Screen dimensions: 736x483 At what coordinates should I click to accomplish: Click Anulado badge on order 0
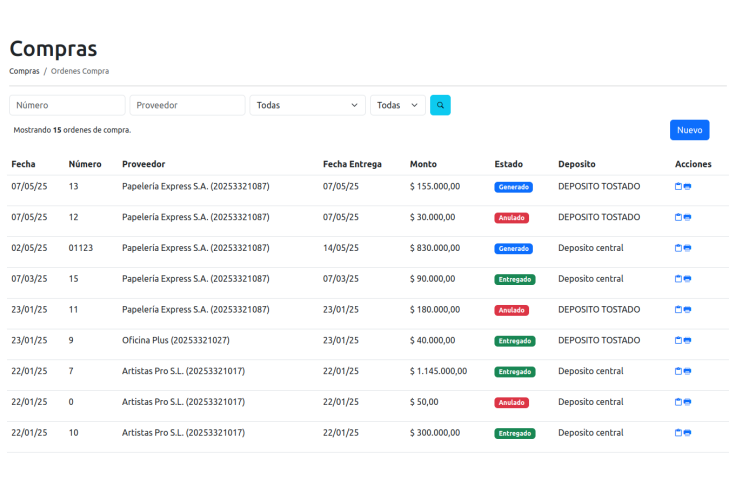[x=512, y=402]
